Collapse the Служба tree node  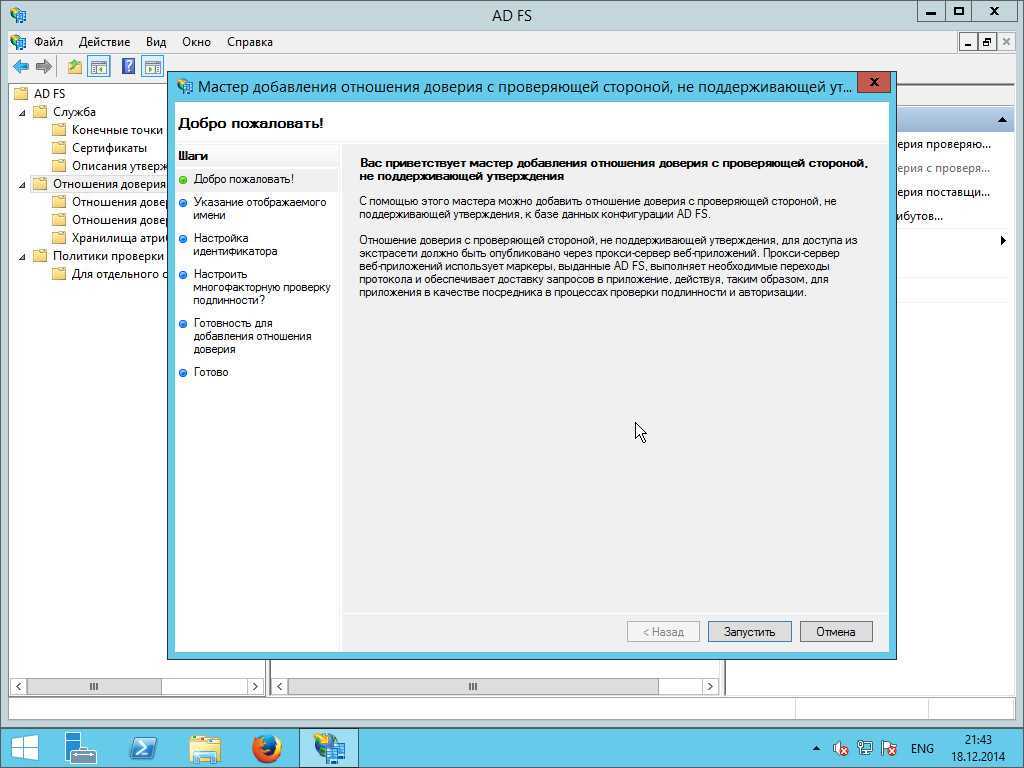23,112
